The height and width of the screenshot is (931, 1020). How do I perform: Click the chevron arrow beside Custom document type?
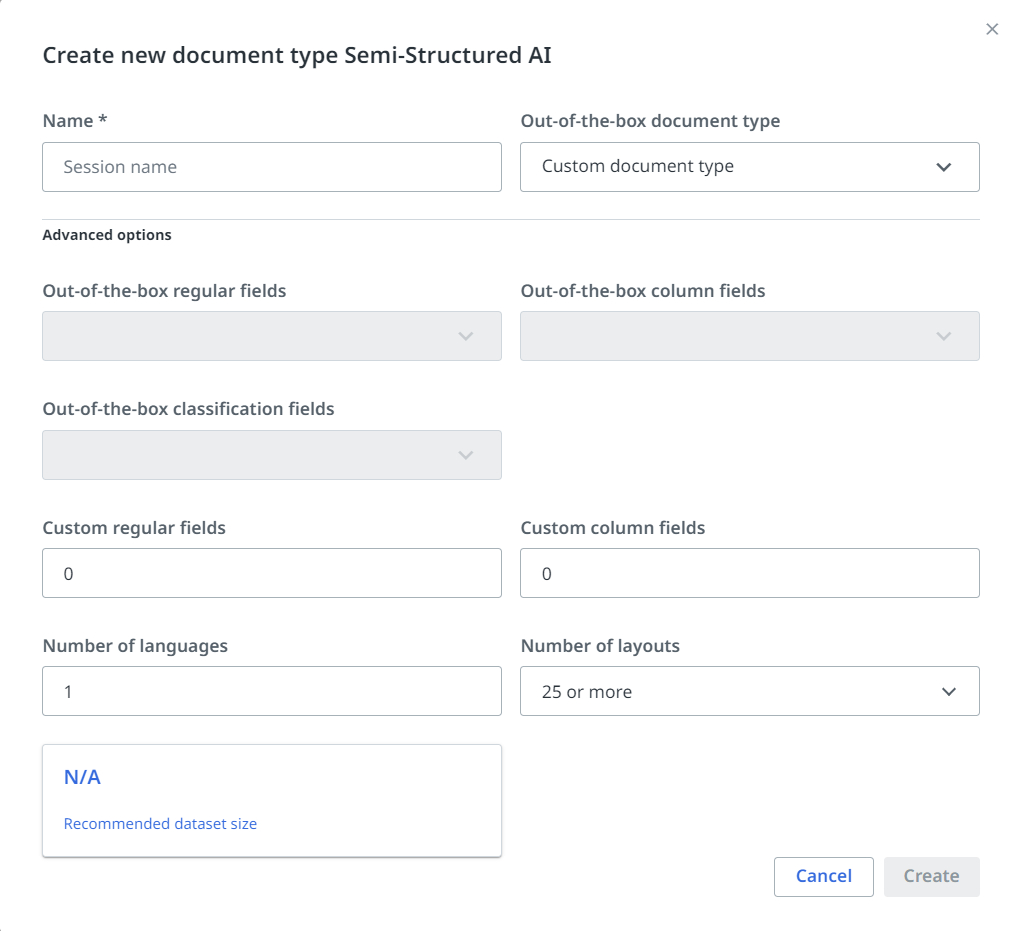tap(943, 167)
